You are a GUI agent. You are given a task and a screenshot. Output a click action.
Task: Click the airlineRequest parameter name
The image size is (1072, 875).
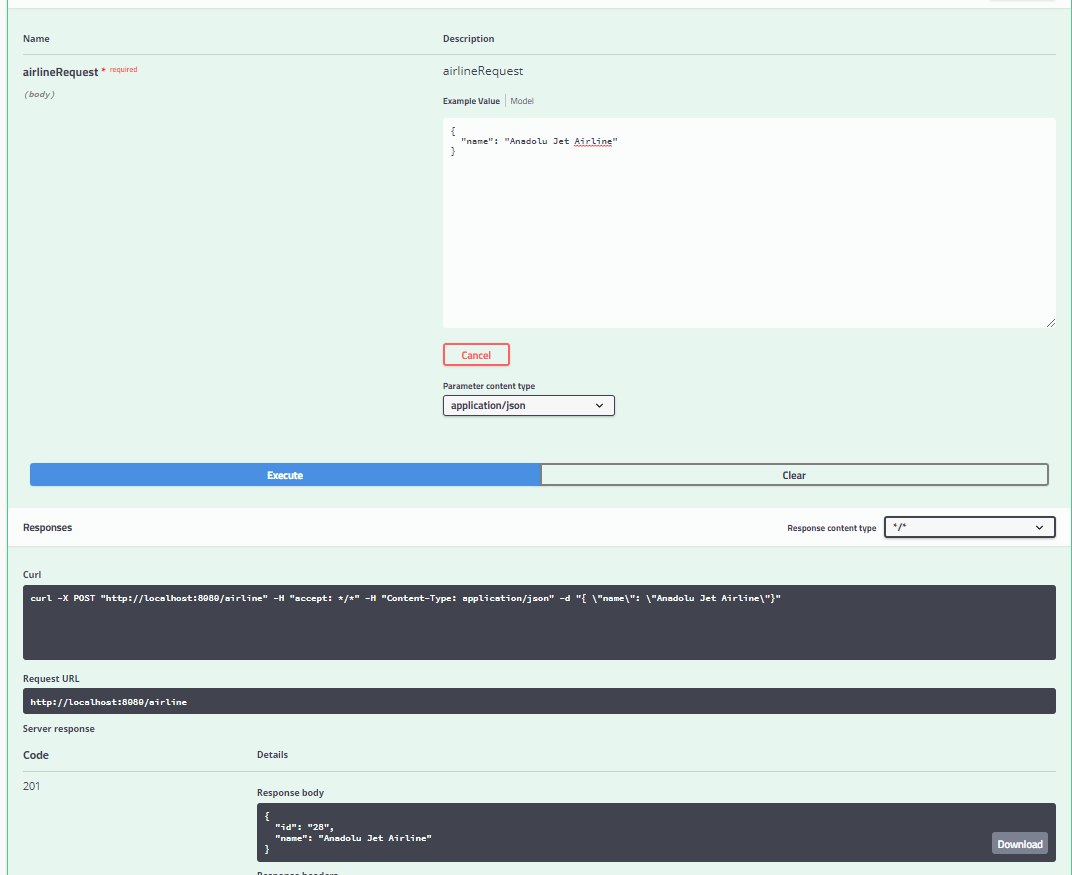pyautogui.click(x=61, y=71)
